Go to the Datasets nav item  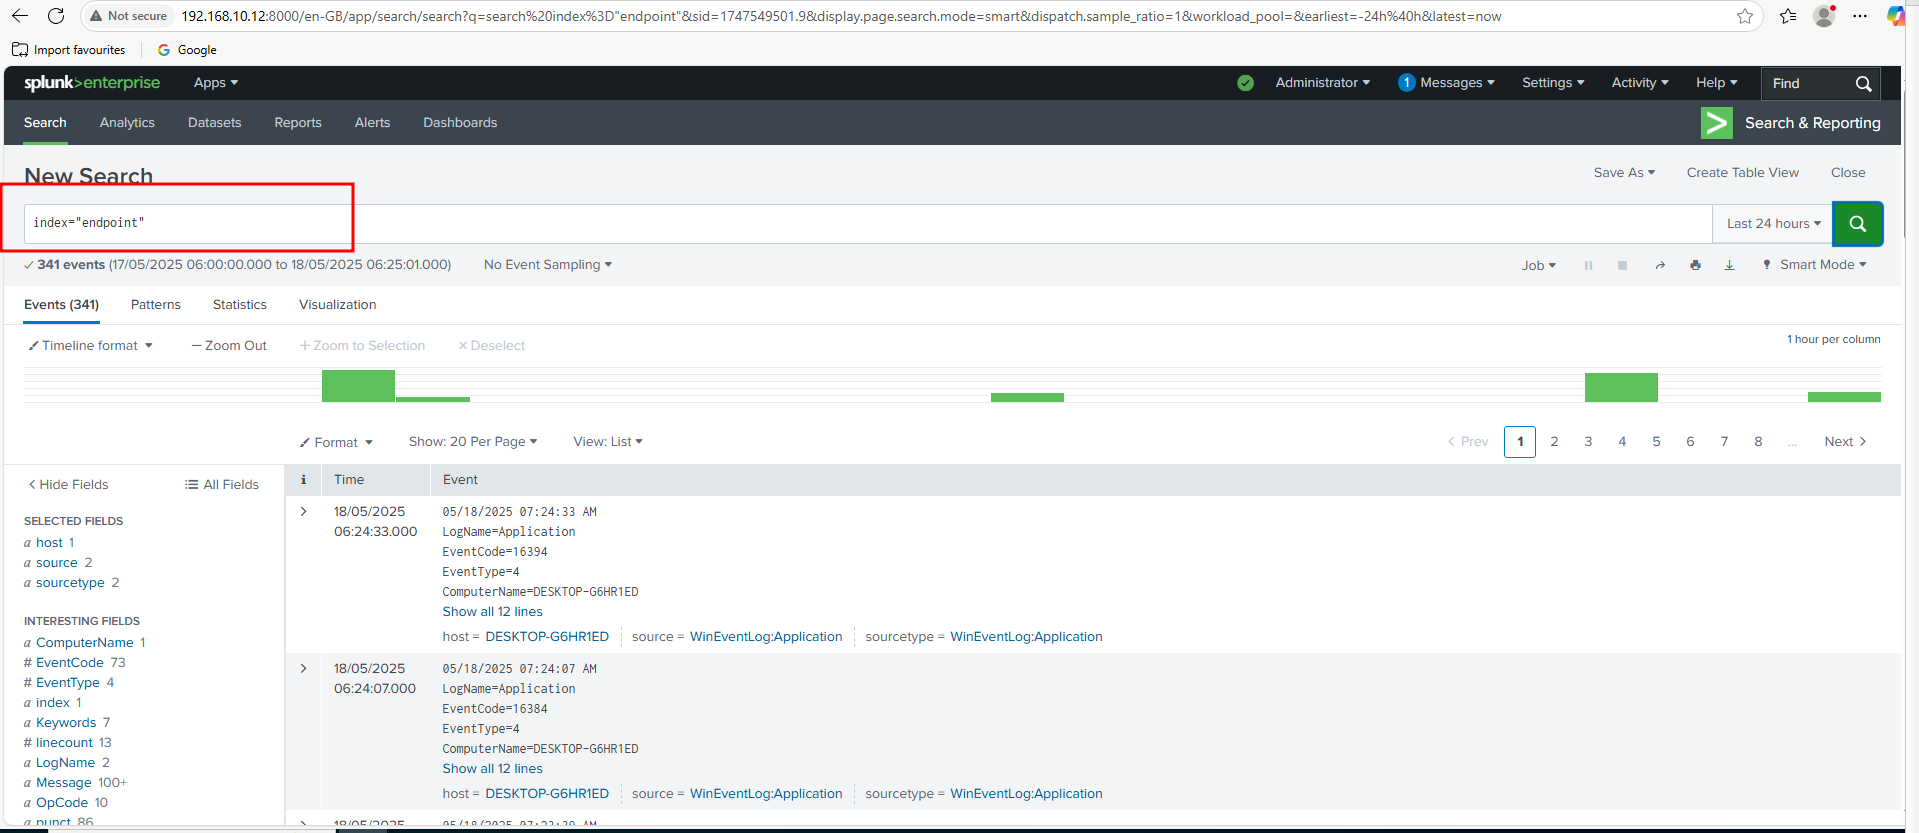215,123
